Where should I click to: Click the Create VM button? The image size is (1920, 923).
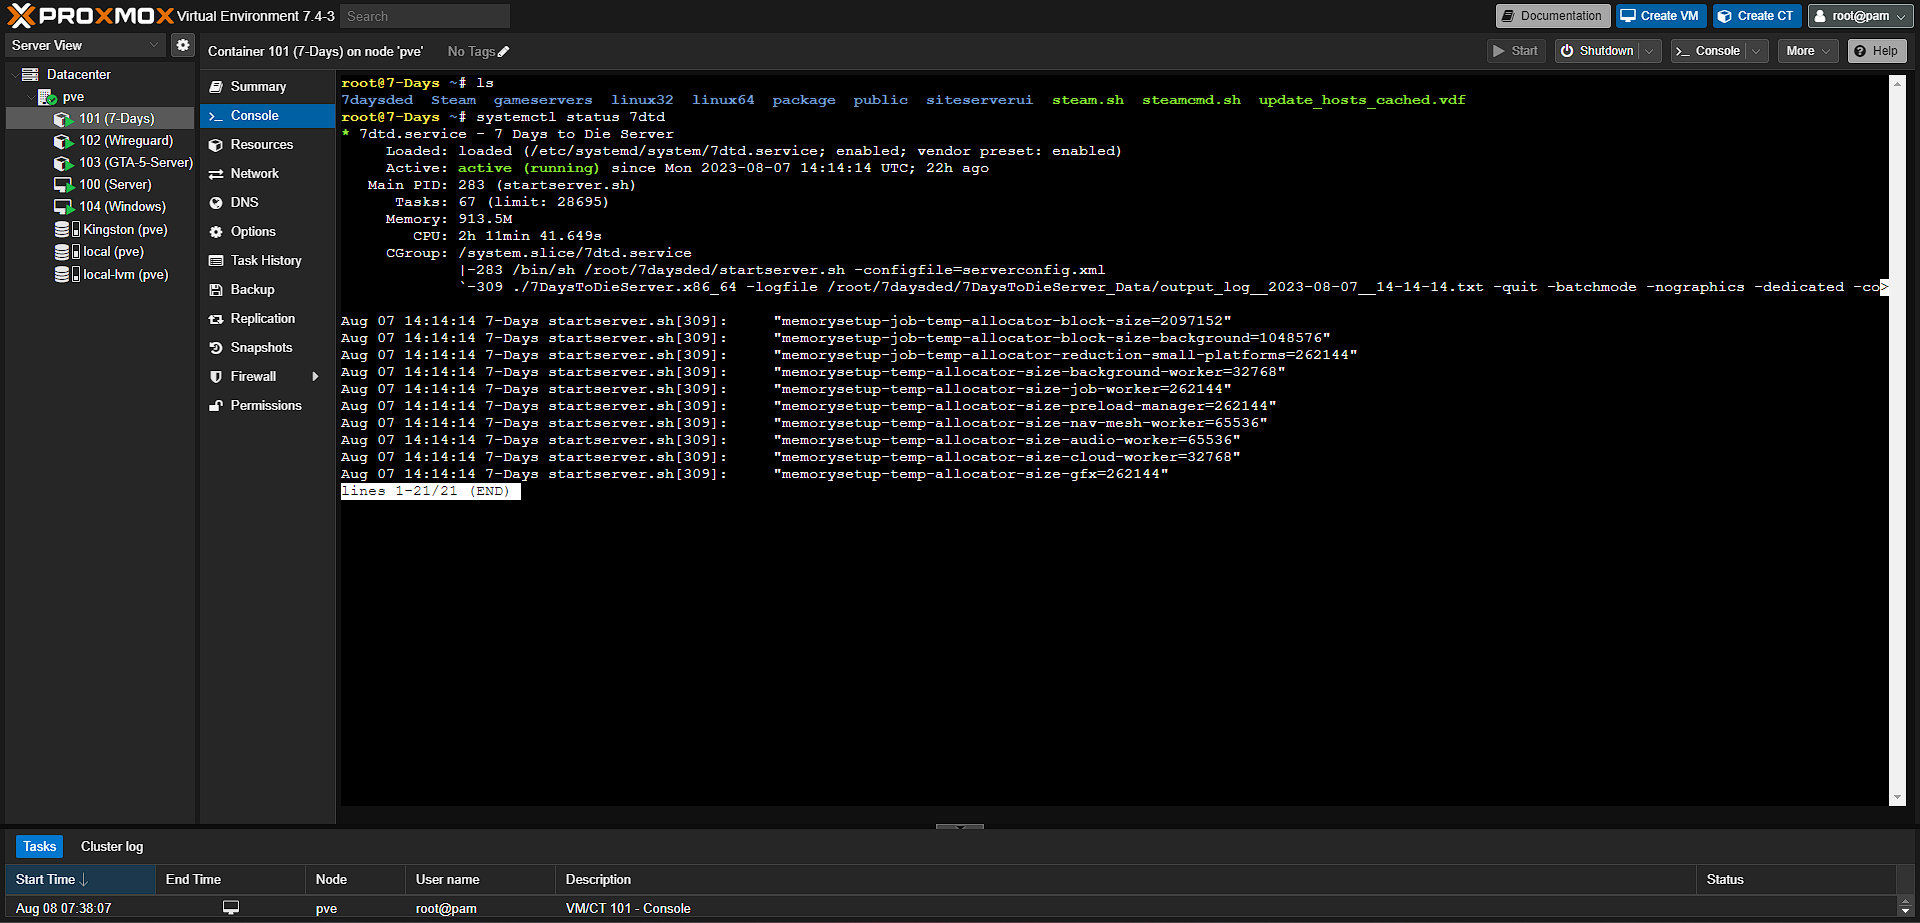pos(1661,16)
